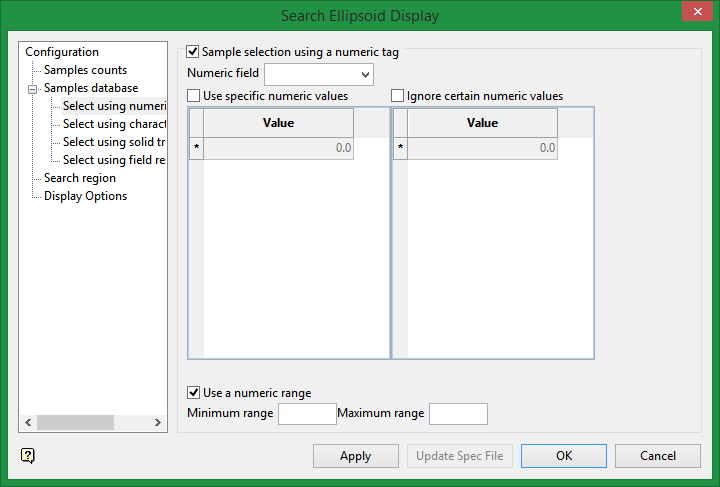This screenshot has width=720, height=487.
Task: Open Search region tree item
Action: [80, 178]
